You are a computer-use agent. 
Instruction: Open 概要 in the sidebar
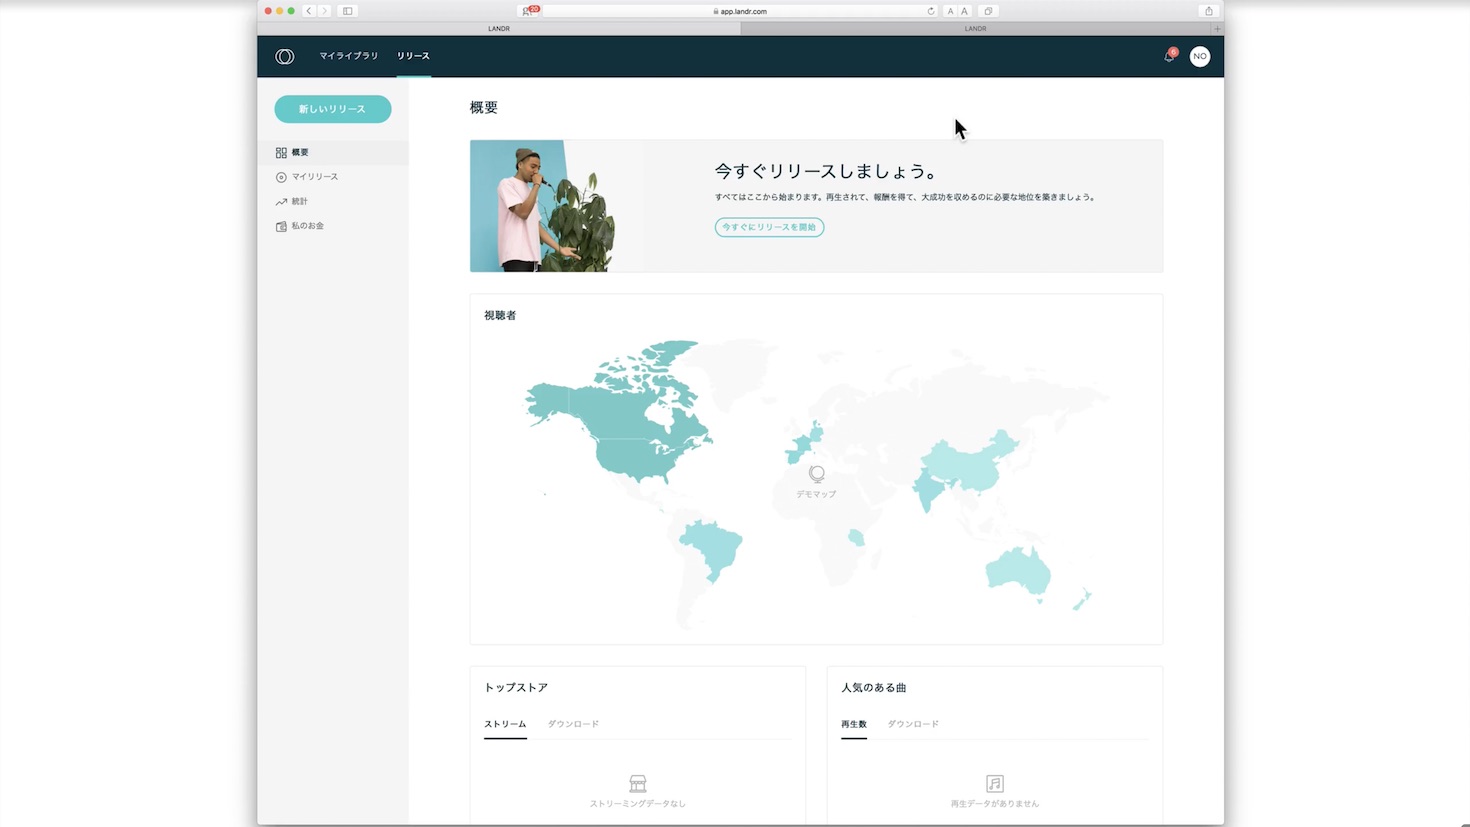point(333,153)
